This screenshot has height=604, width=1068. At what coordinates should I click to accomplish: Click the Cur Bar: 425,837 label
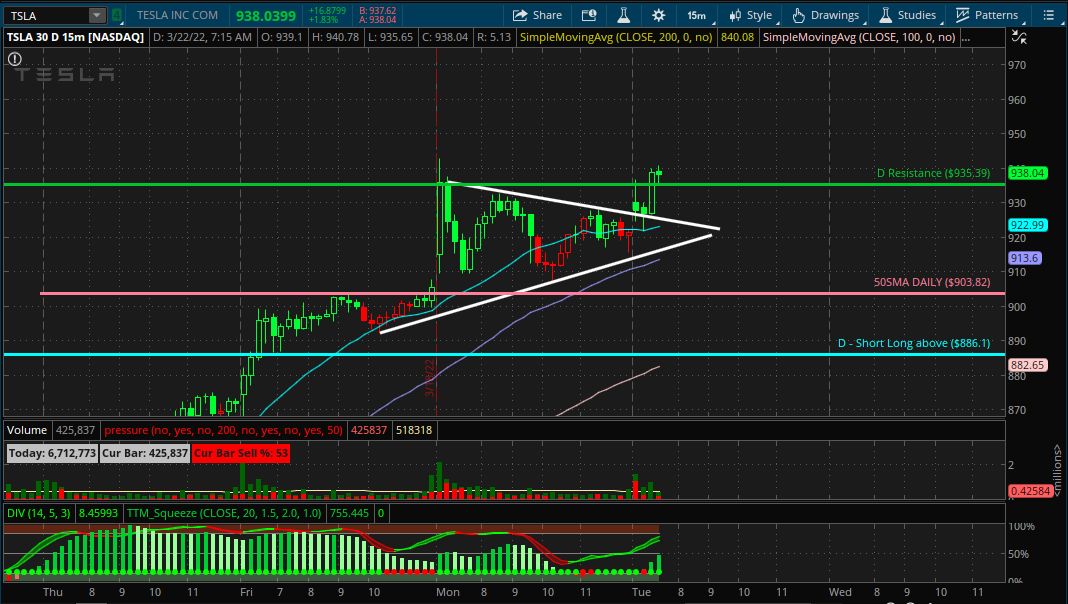click(144, 454)
